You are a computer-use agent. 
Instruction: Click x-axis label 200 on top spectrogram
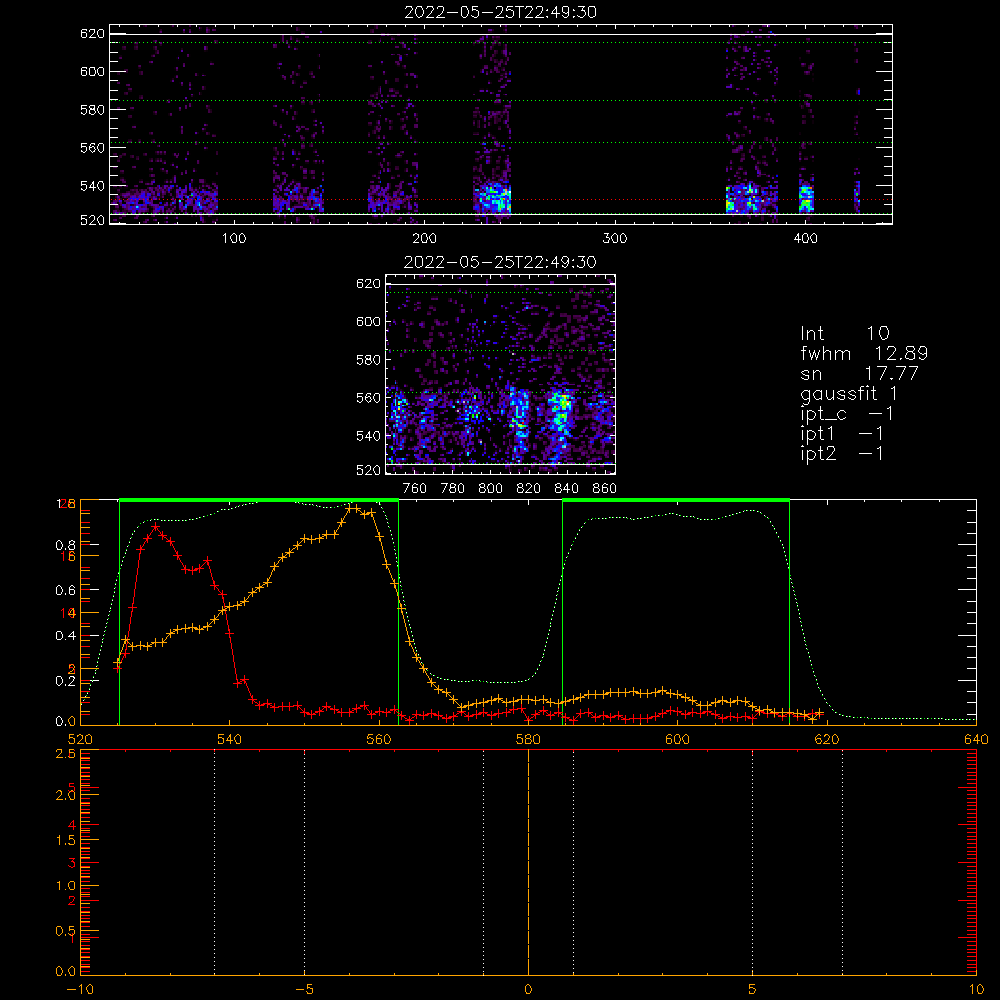[424, 238]
